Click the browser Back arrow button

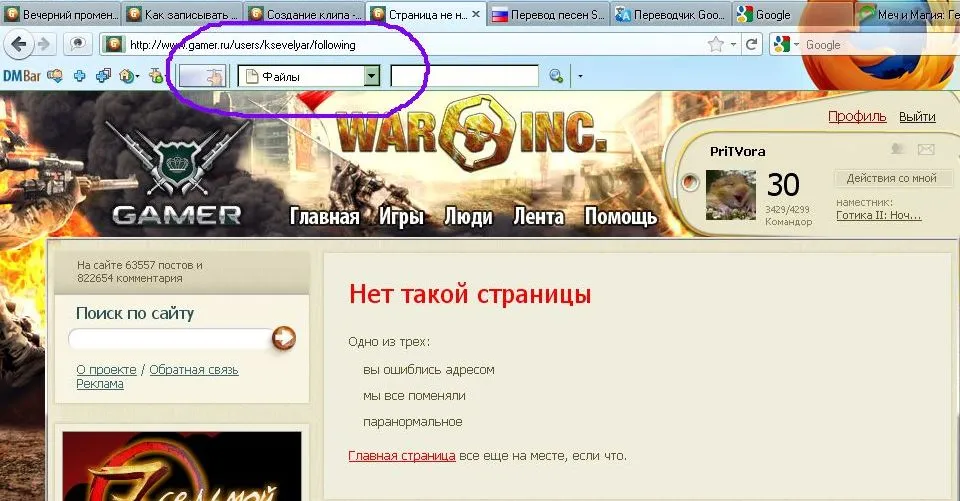click(19, 44)
